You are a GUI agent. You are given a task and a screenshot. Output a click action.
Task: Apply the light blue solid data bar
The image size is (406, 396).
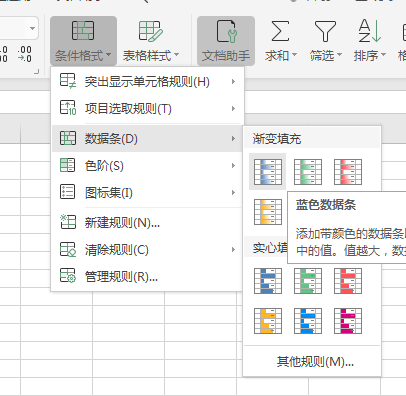308,321
